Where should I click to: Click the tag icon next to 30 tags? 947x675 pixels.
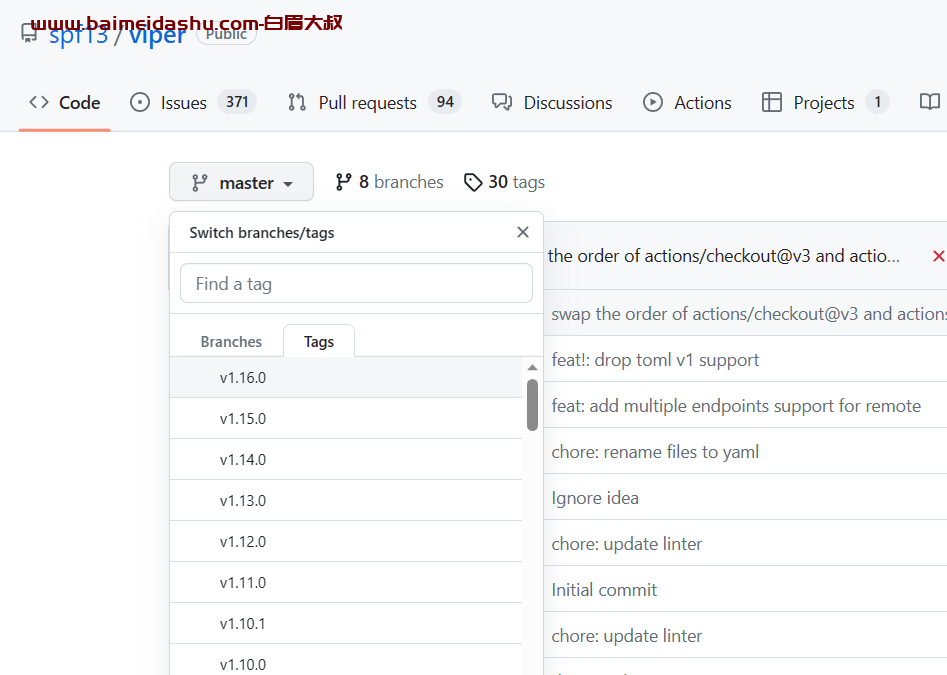pos(473,182)
